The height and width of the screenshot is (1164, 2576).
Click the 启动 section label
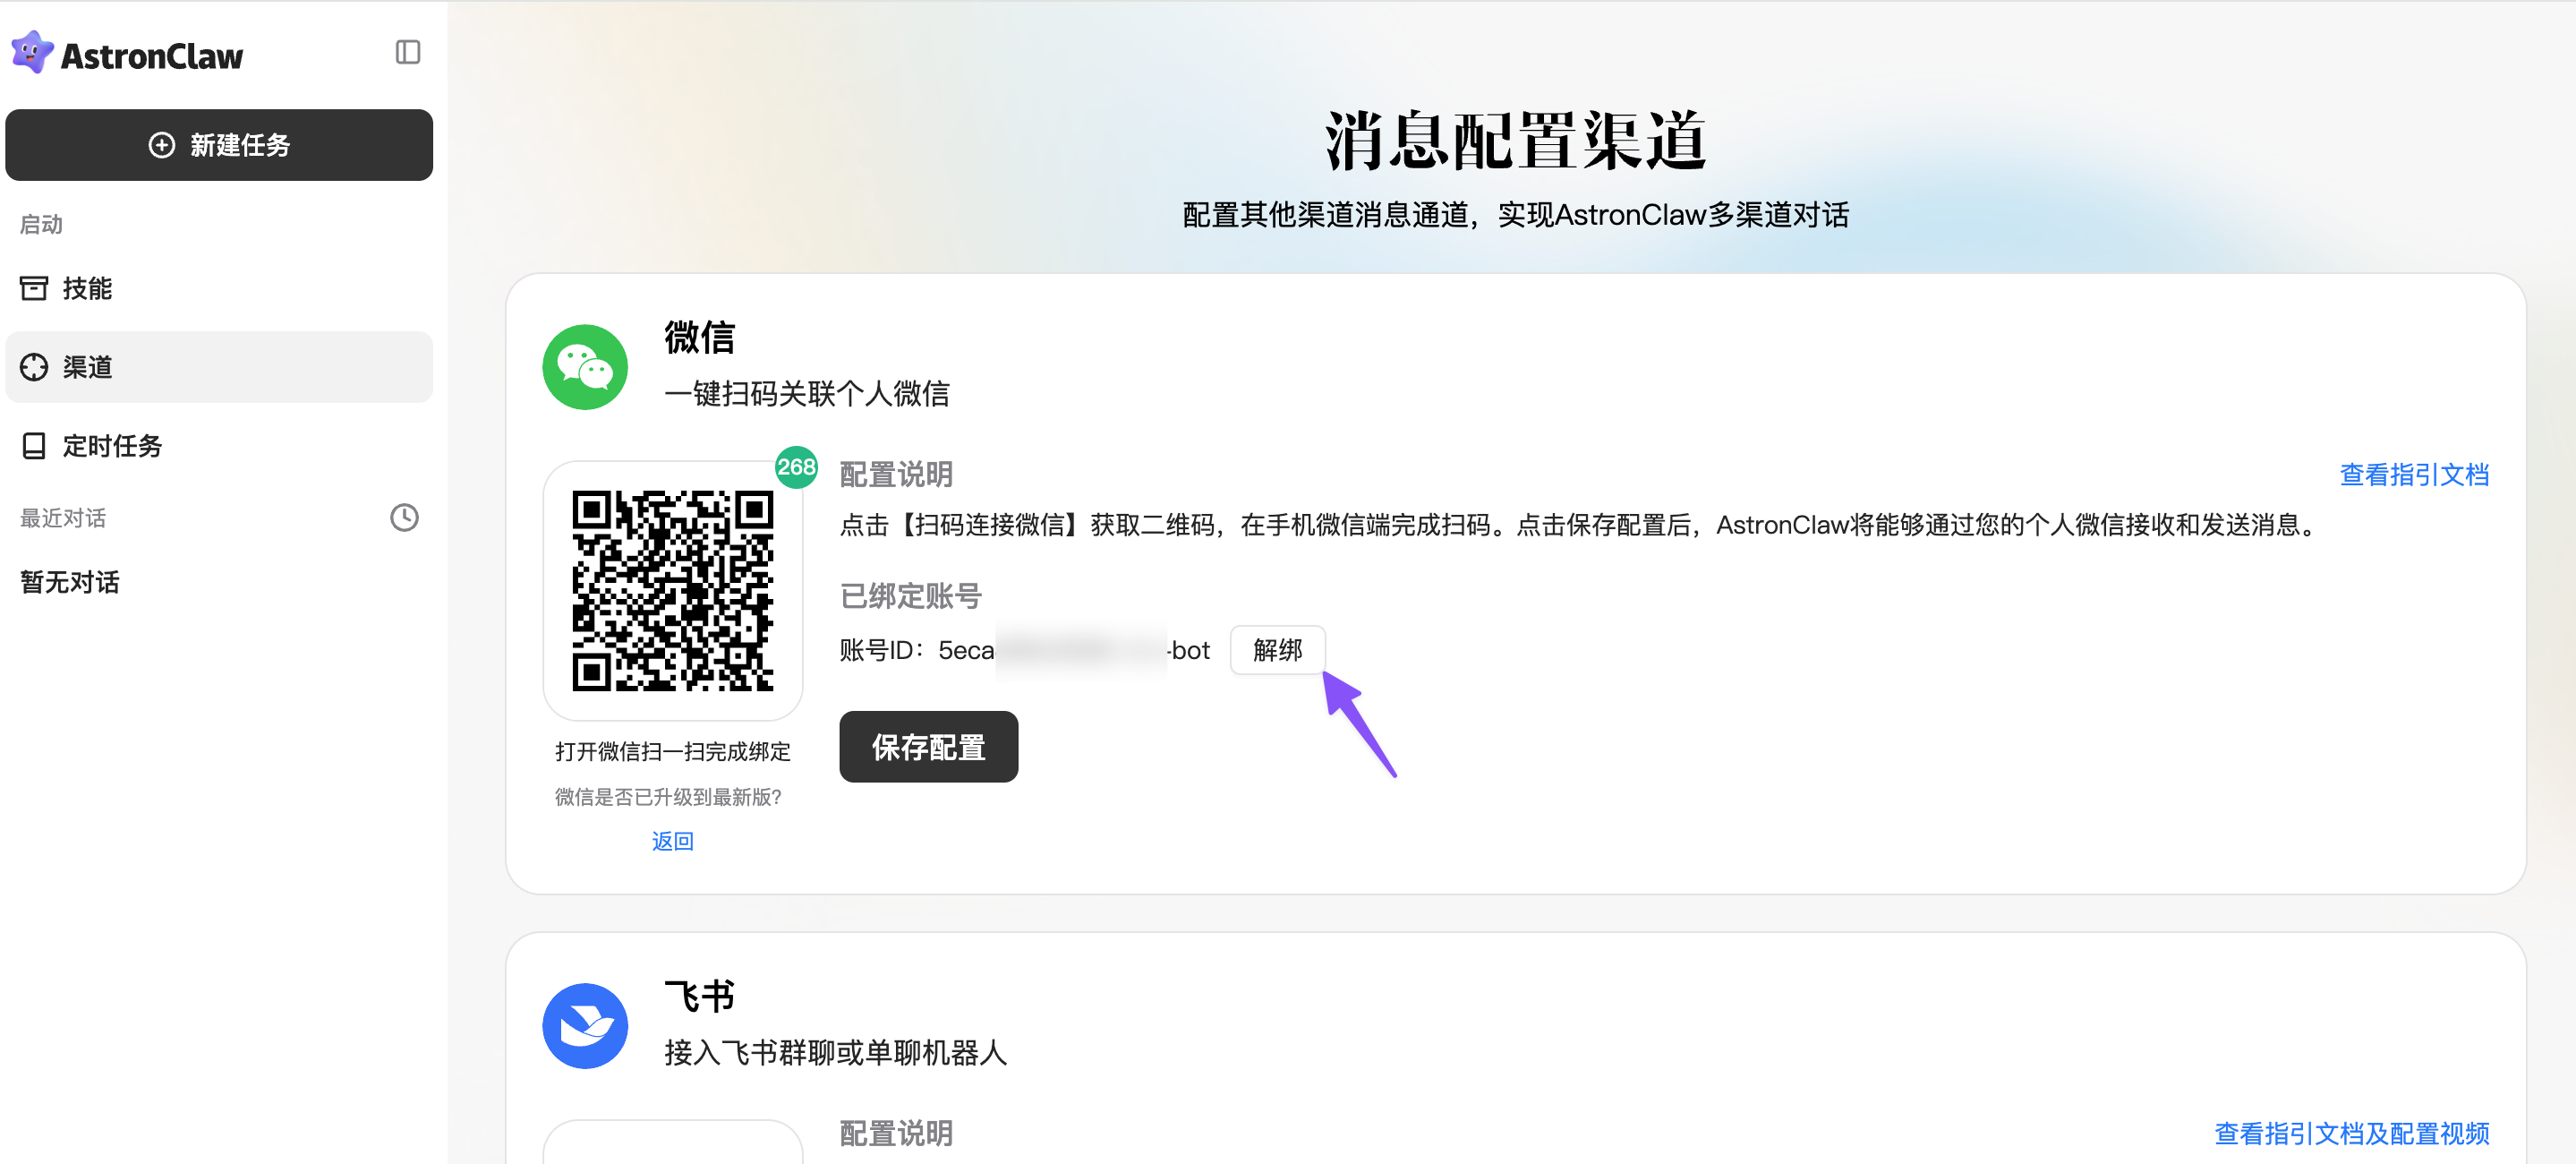tap(41, 224)
